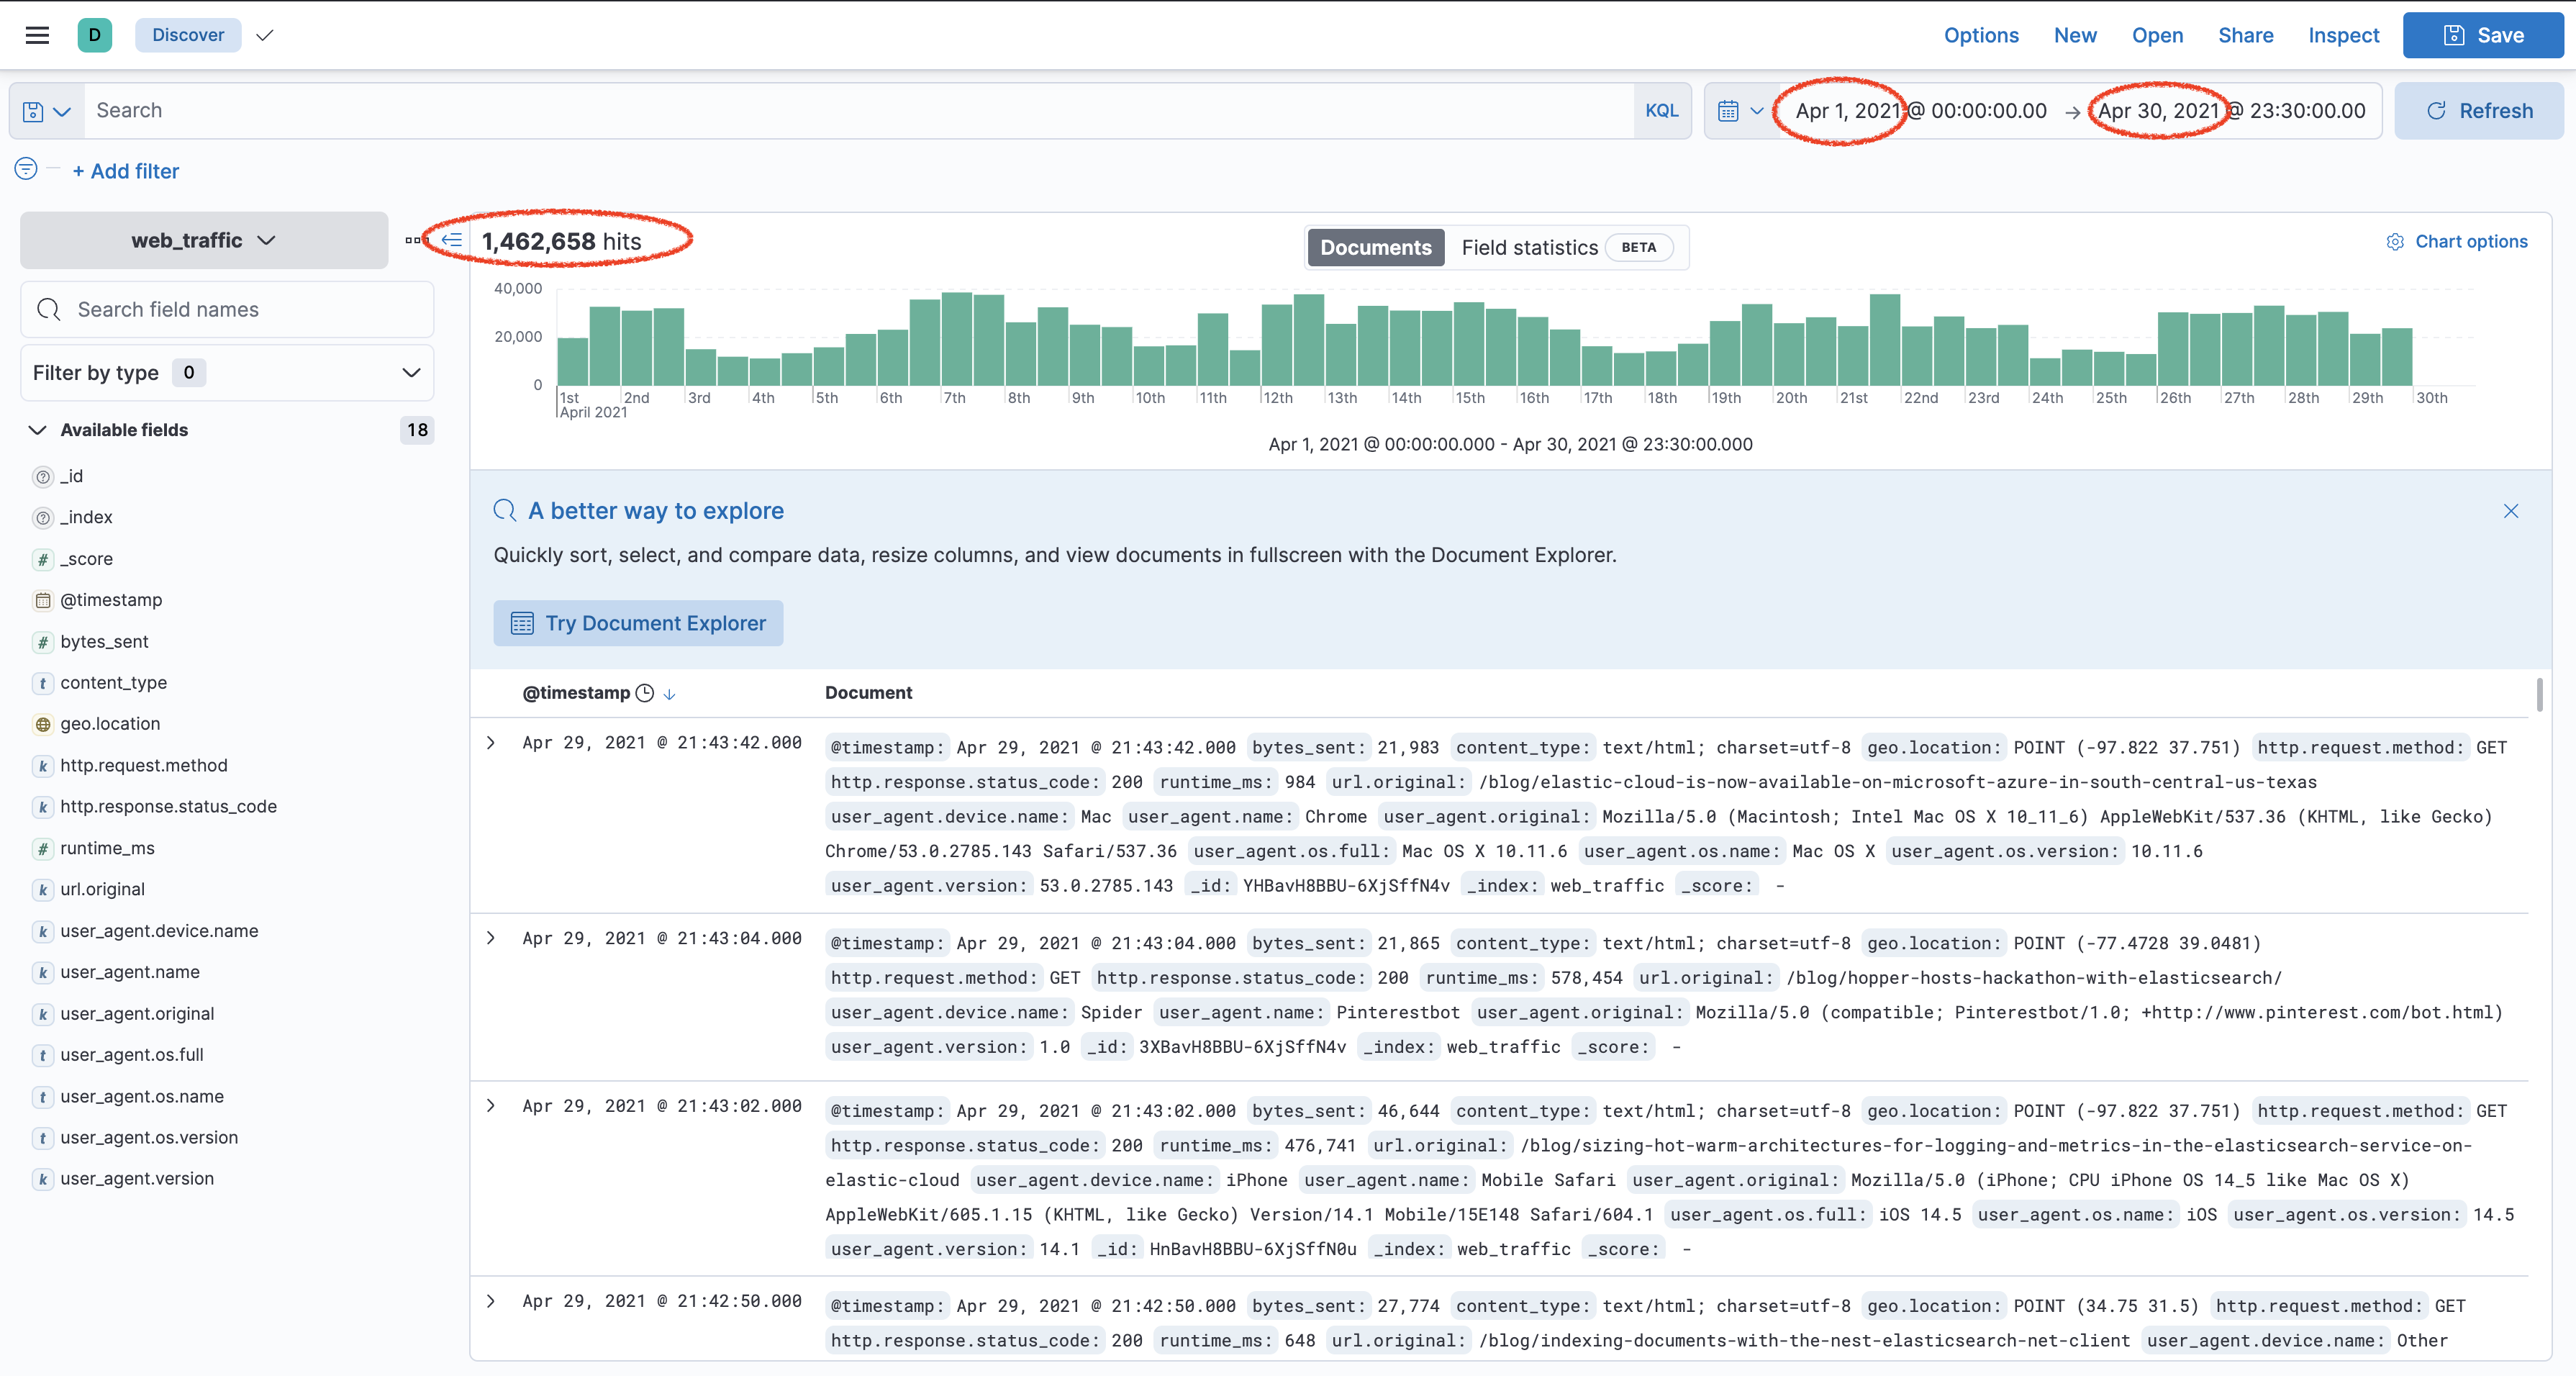2576x1376 pixels.
Task: Close the better way to explore callout
Action: coord(2510,511)
